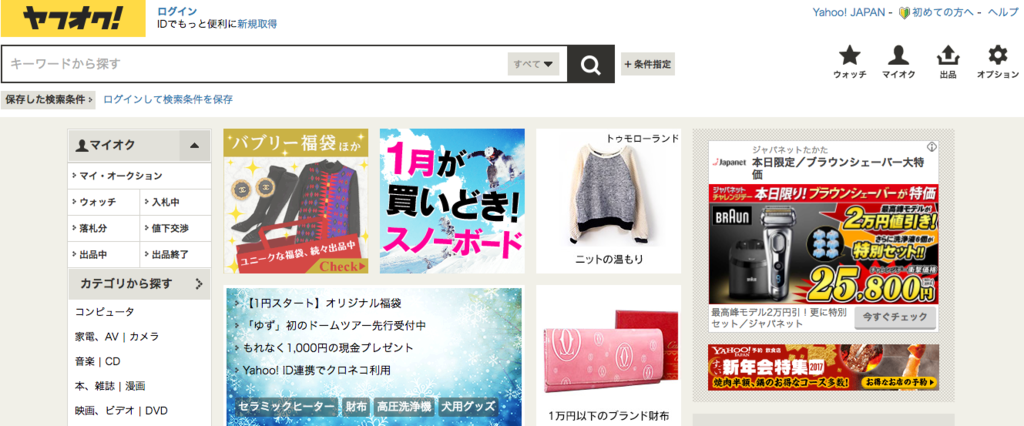Click the トゥモローランド label

[x=643, y=139]
